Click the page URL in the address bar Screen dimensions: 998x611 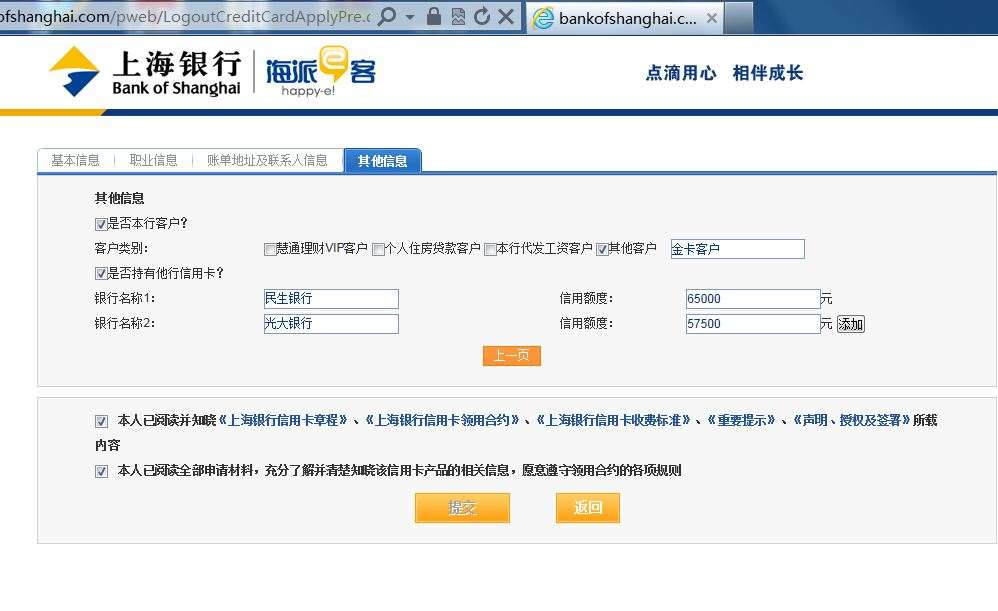tap(185, 17)
